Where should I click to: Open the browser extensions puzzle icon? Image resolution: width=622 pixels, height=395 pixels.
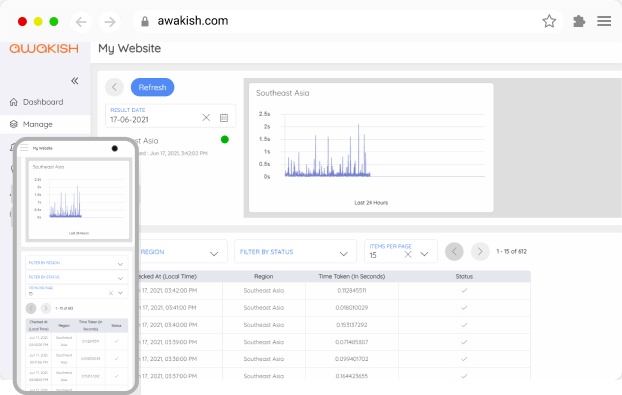(x=579, y=21)
